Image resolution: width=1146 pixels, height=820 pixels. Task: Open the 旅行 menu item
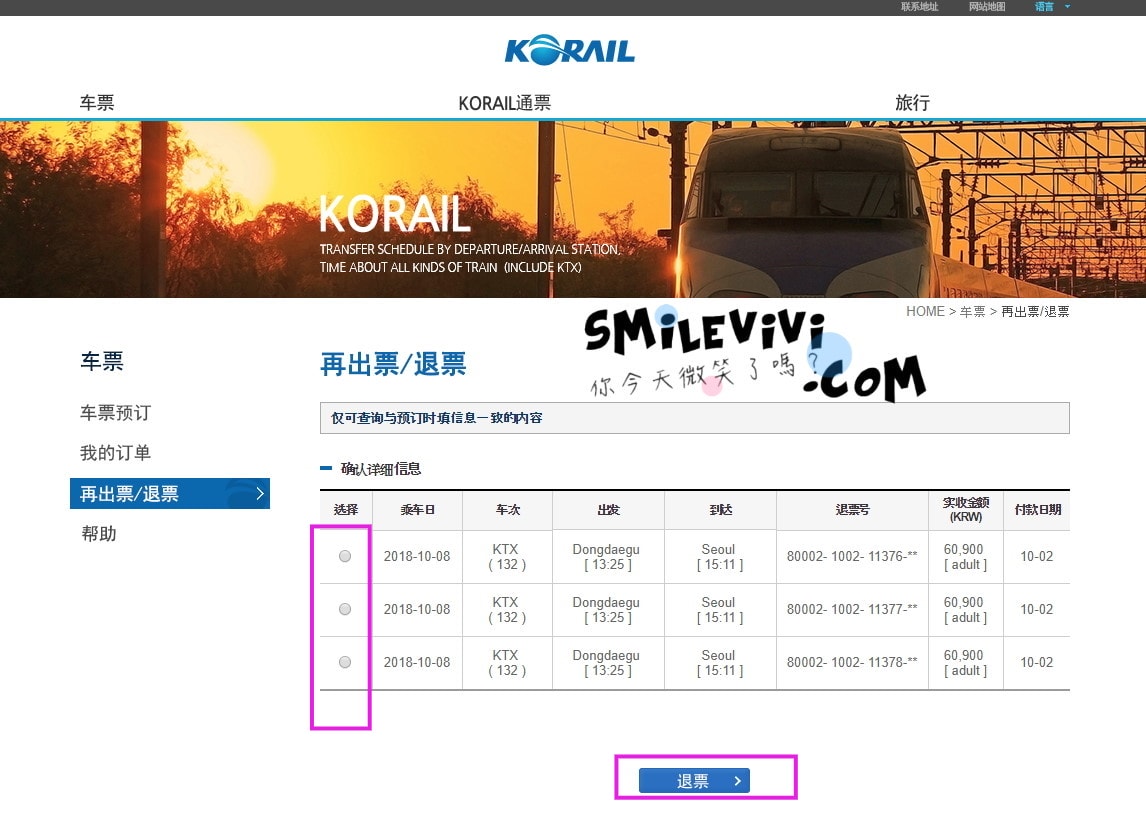pyautogui.click(x=912, y=102)
